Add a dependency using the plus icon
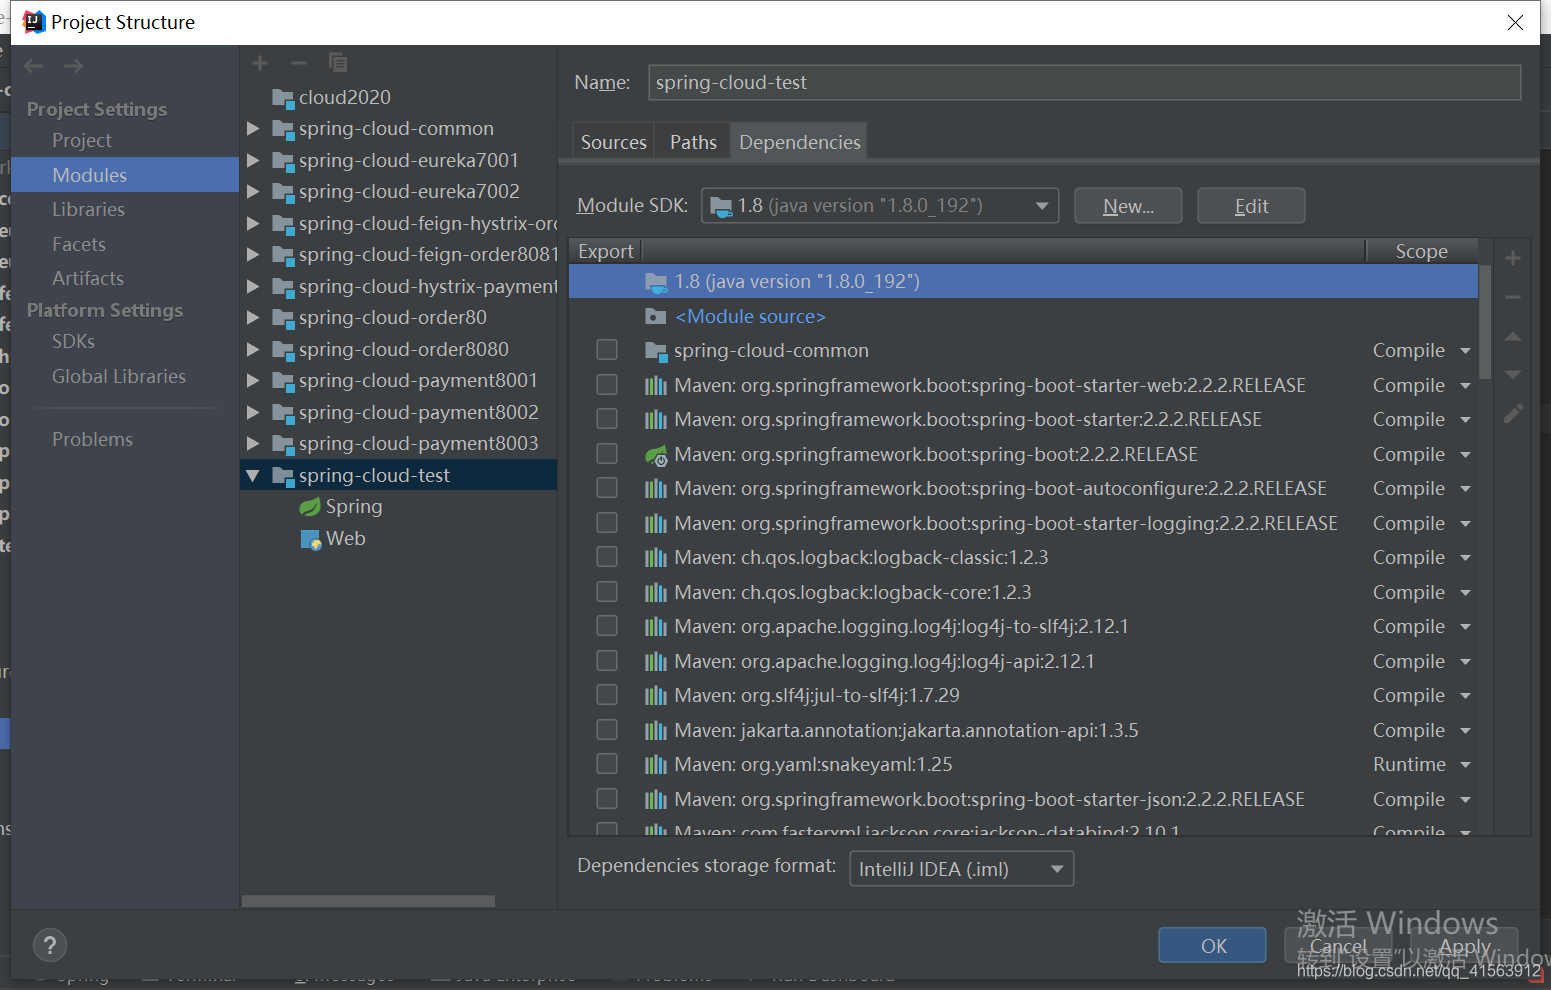The image size is (1551, 990). click(x=1513, y=259)
